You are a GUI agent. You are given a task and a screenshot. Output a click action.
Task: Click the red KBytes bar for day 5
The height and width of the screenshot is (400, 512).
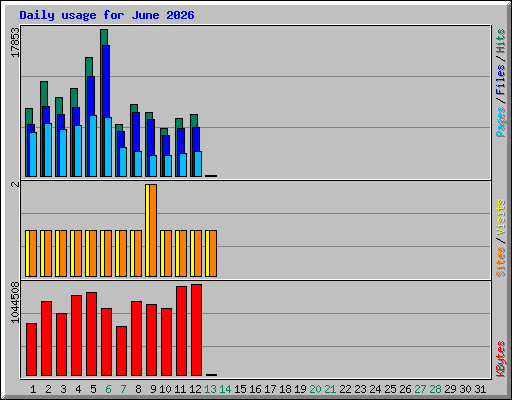(91, 334)
